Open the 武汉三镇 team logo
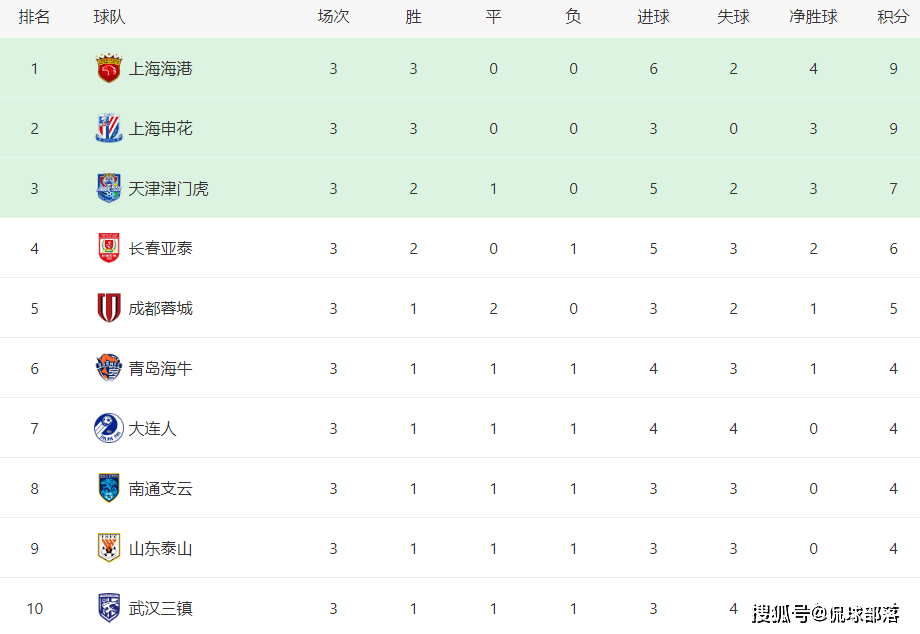The image size is (920, 634). (x=109, y=608)
